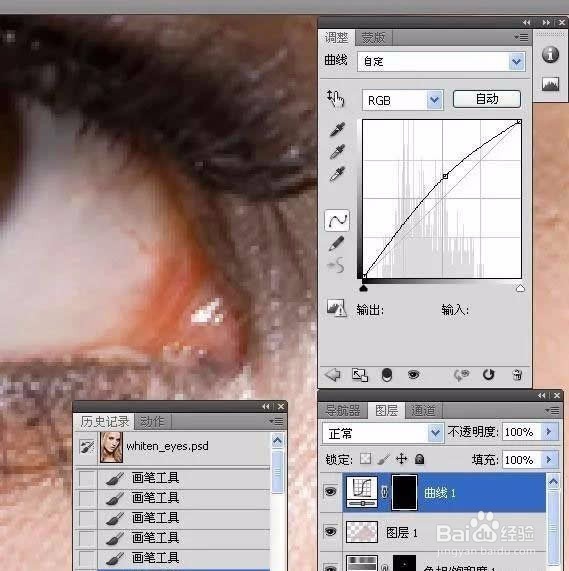Viewport: 569px width, 571px height.
Task: Select the 曲线 1 curves adjustment thumbnail
Action: (362, 491)
